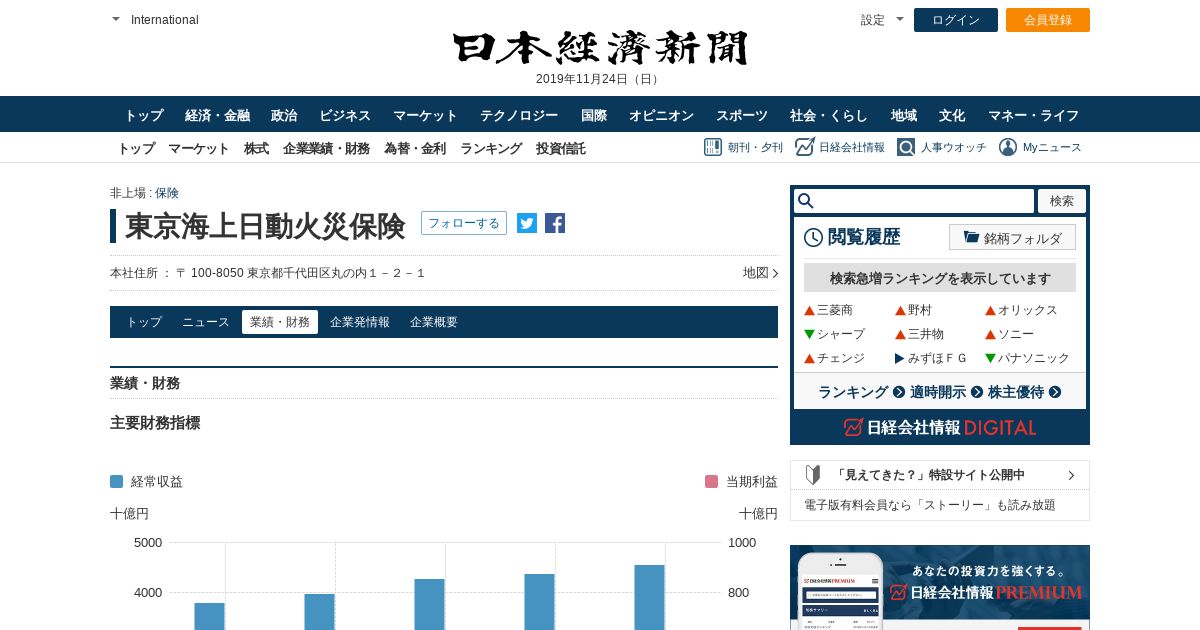Click フォローする button
1200x630 pixels.
464,223
